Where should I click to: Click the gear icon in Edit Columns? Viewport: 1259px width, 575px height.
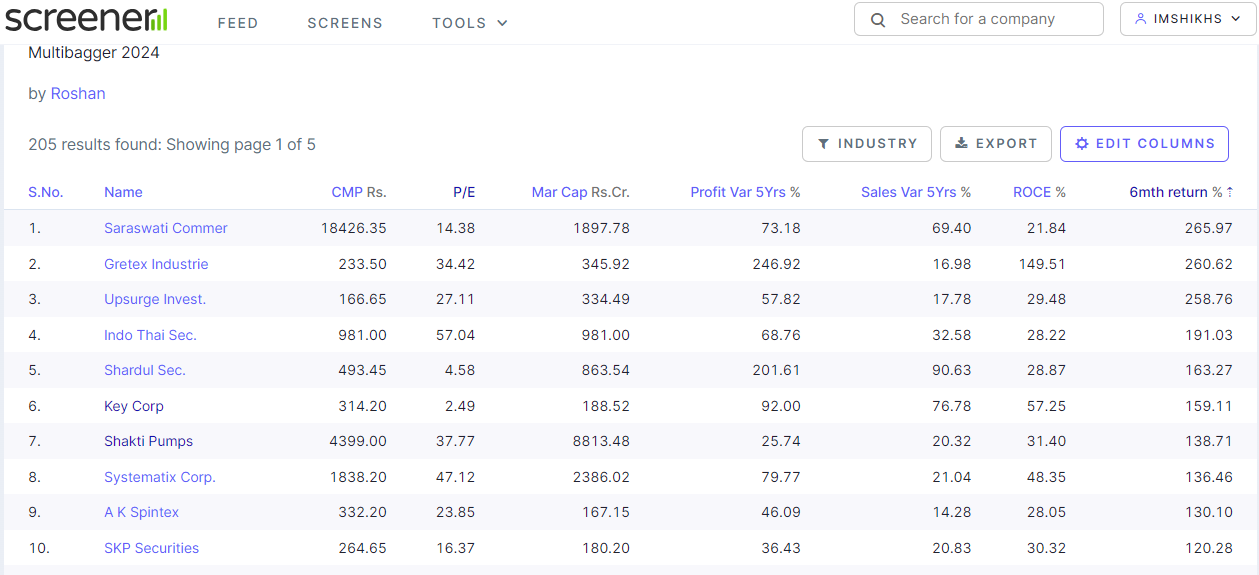(1081, 144)
